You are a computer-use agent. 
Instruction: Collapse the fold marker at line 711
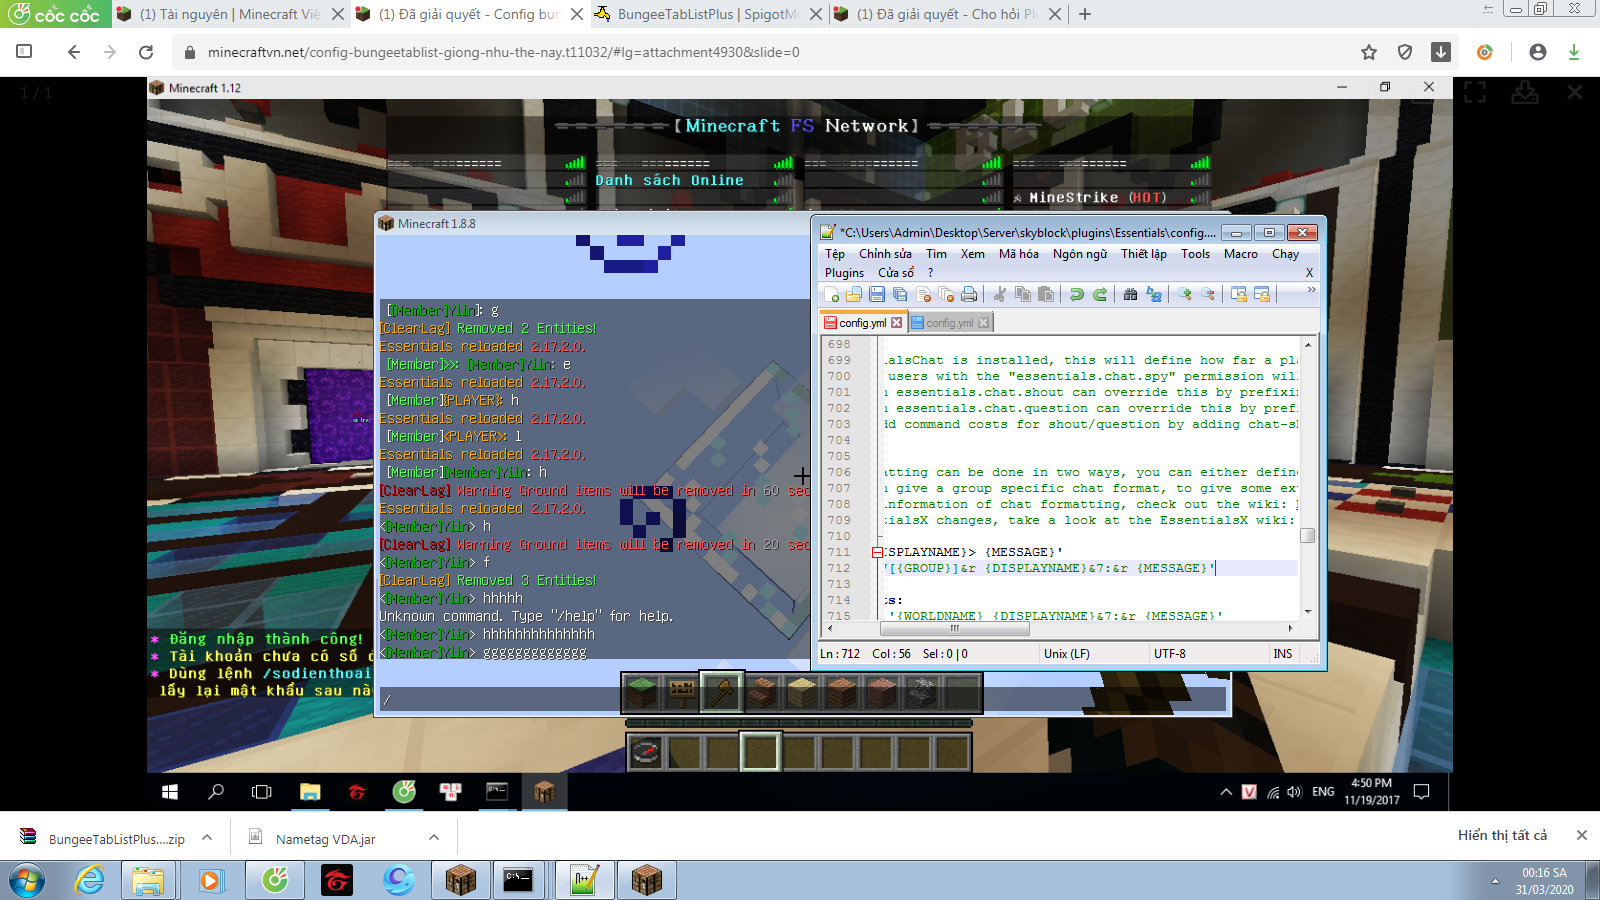click(877, 552)
